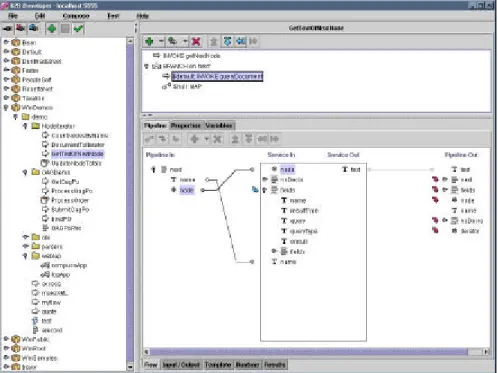
Task: Expand the db folder
Action: 25,237
